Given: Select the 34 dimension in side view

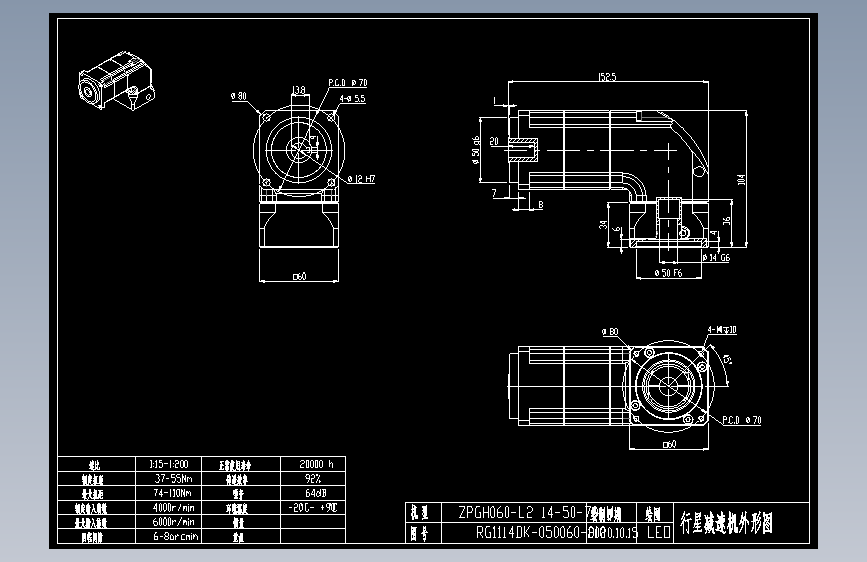Looking at the screenshot, I should pos(603,225).
